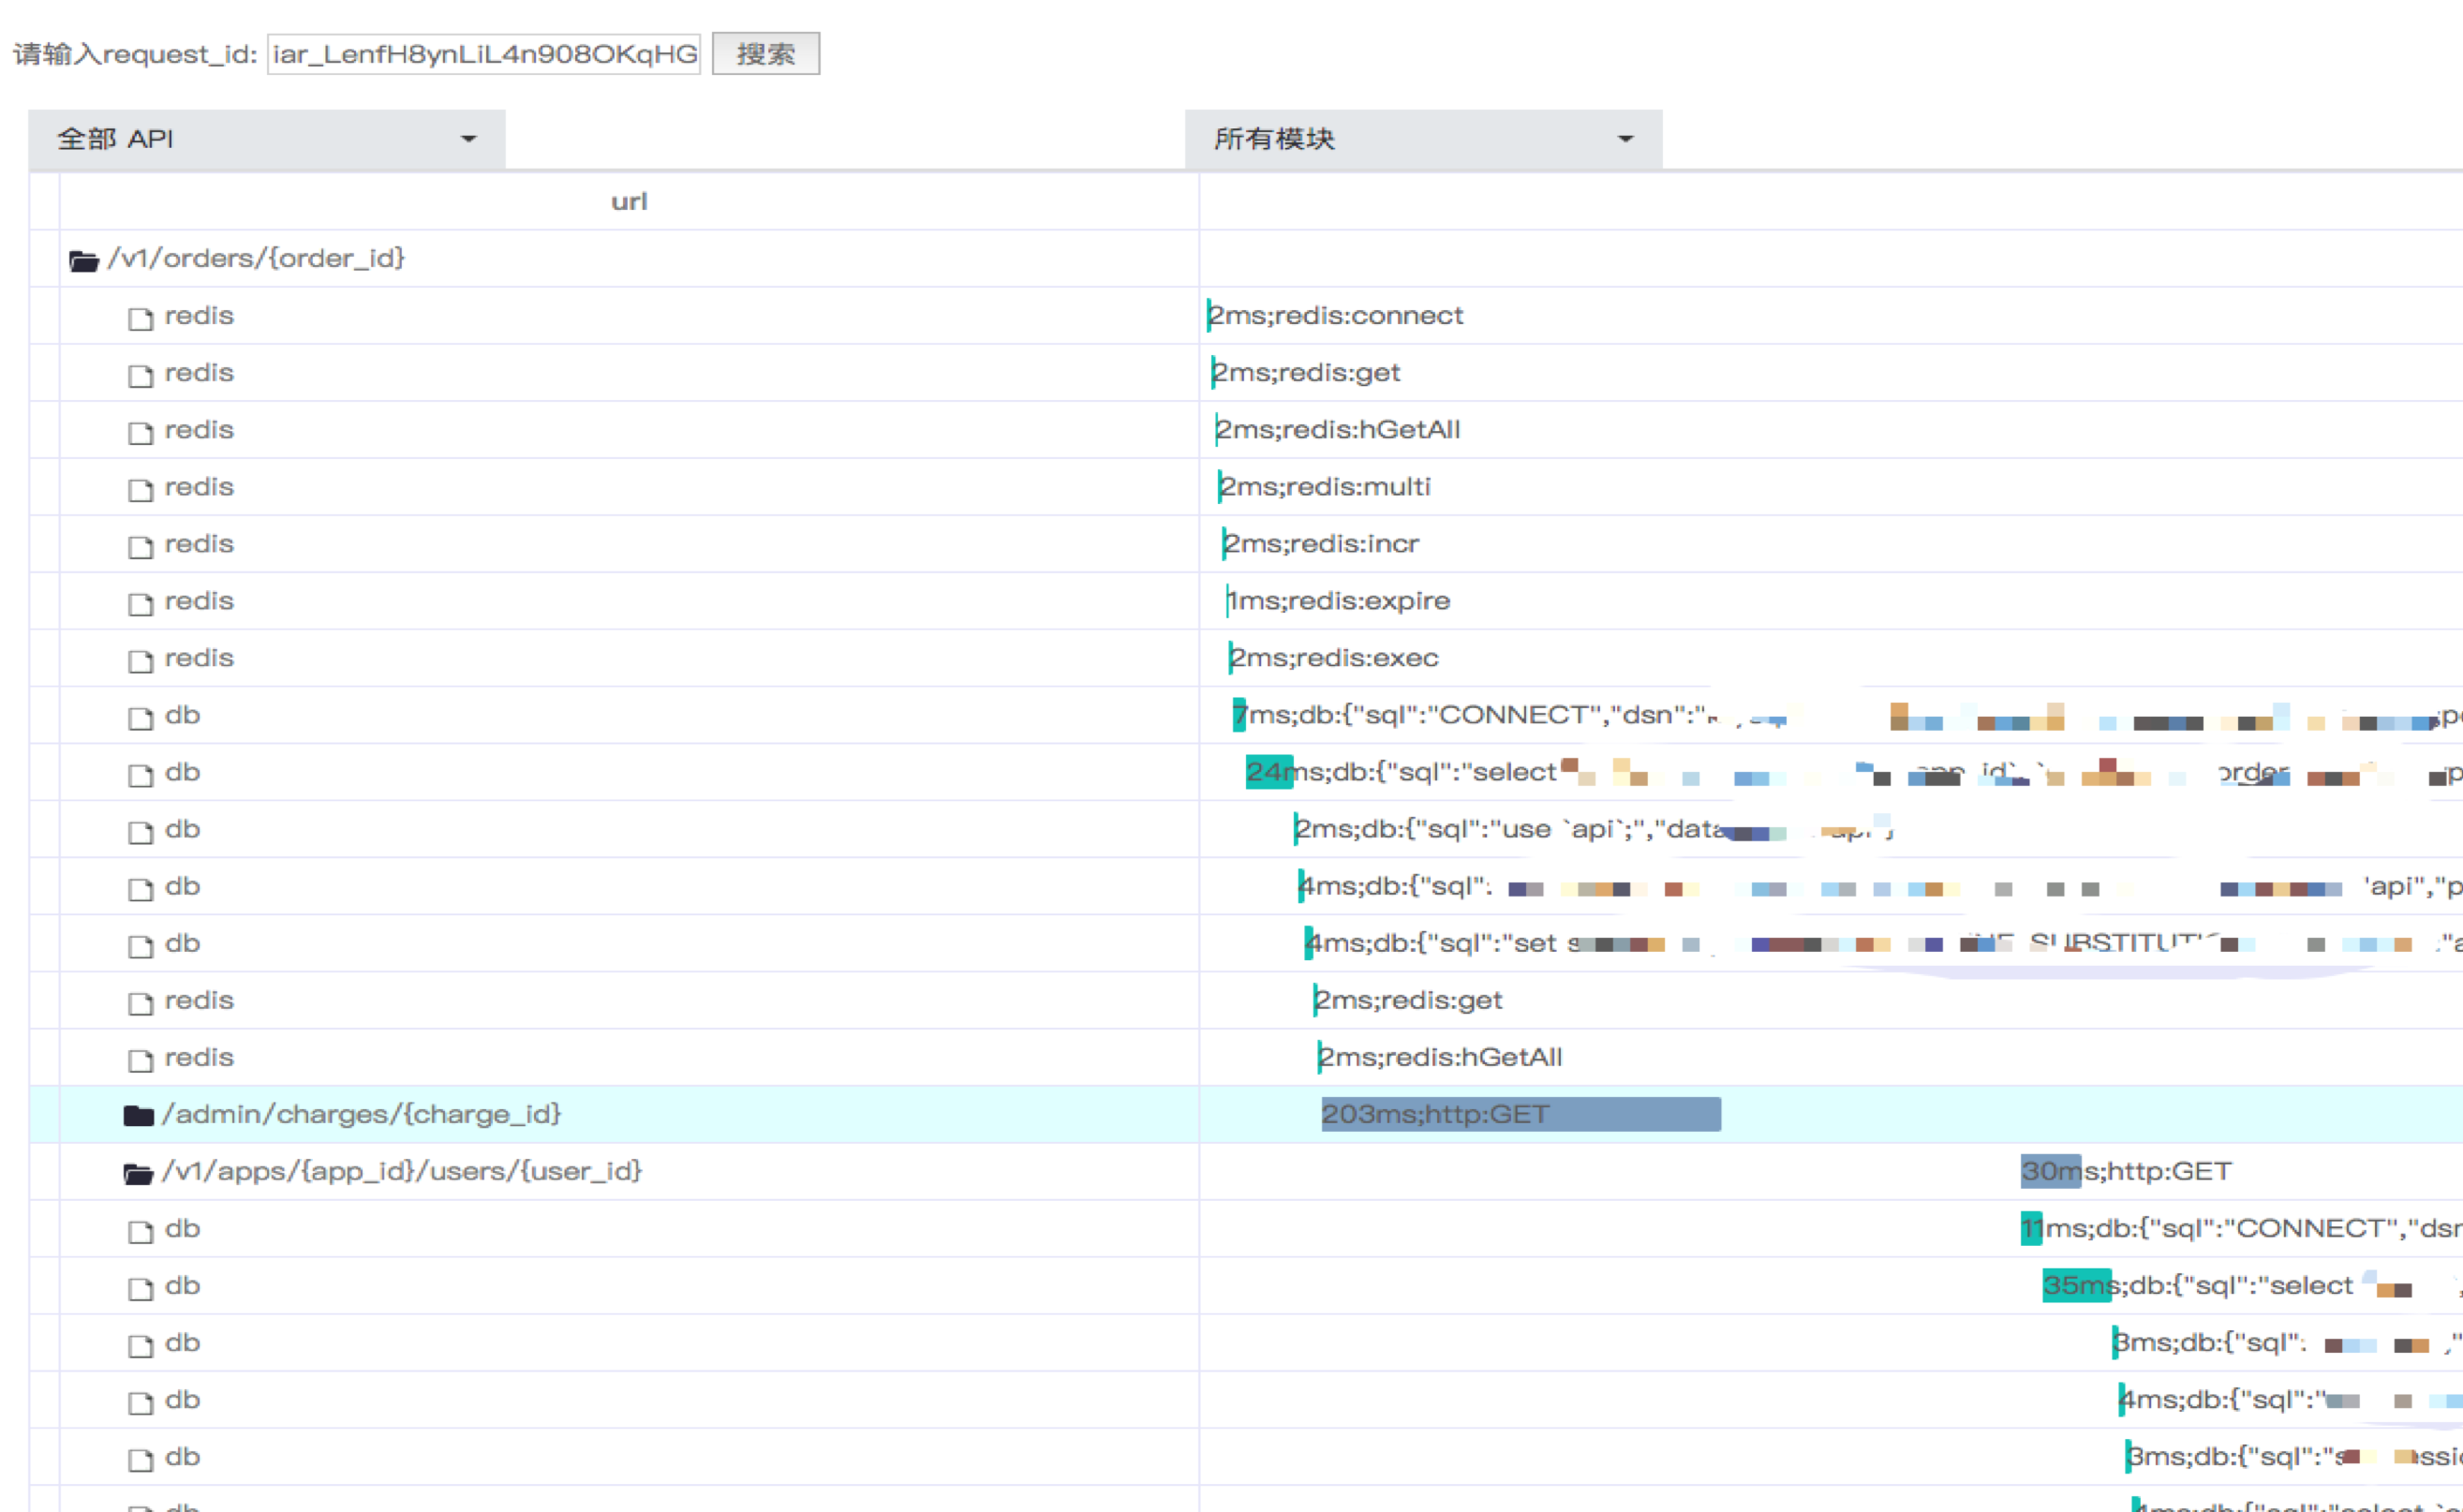Open the 全部 API dropdown
2463x1512 pixels.
[x=266, y=139]
